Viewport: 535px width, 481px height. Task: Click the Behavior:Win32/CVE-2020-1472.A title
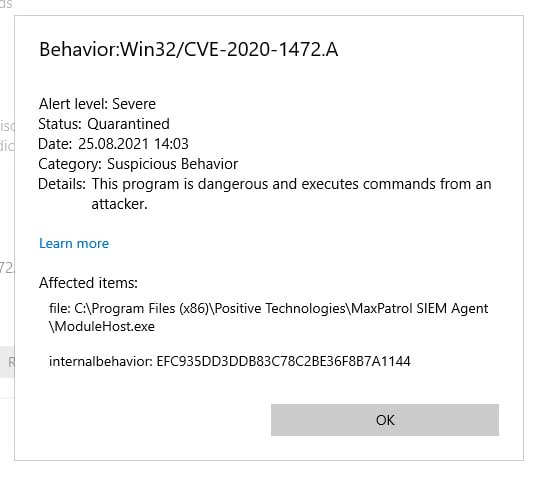coord(189,49)
